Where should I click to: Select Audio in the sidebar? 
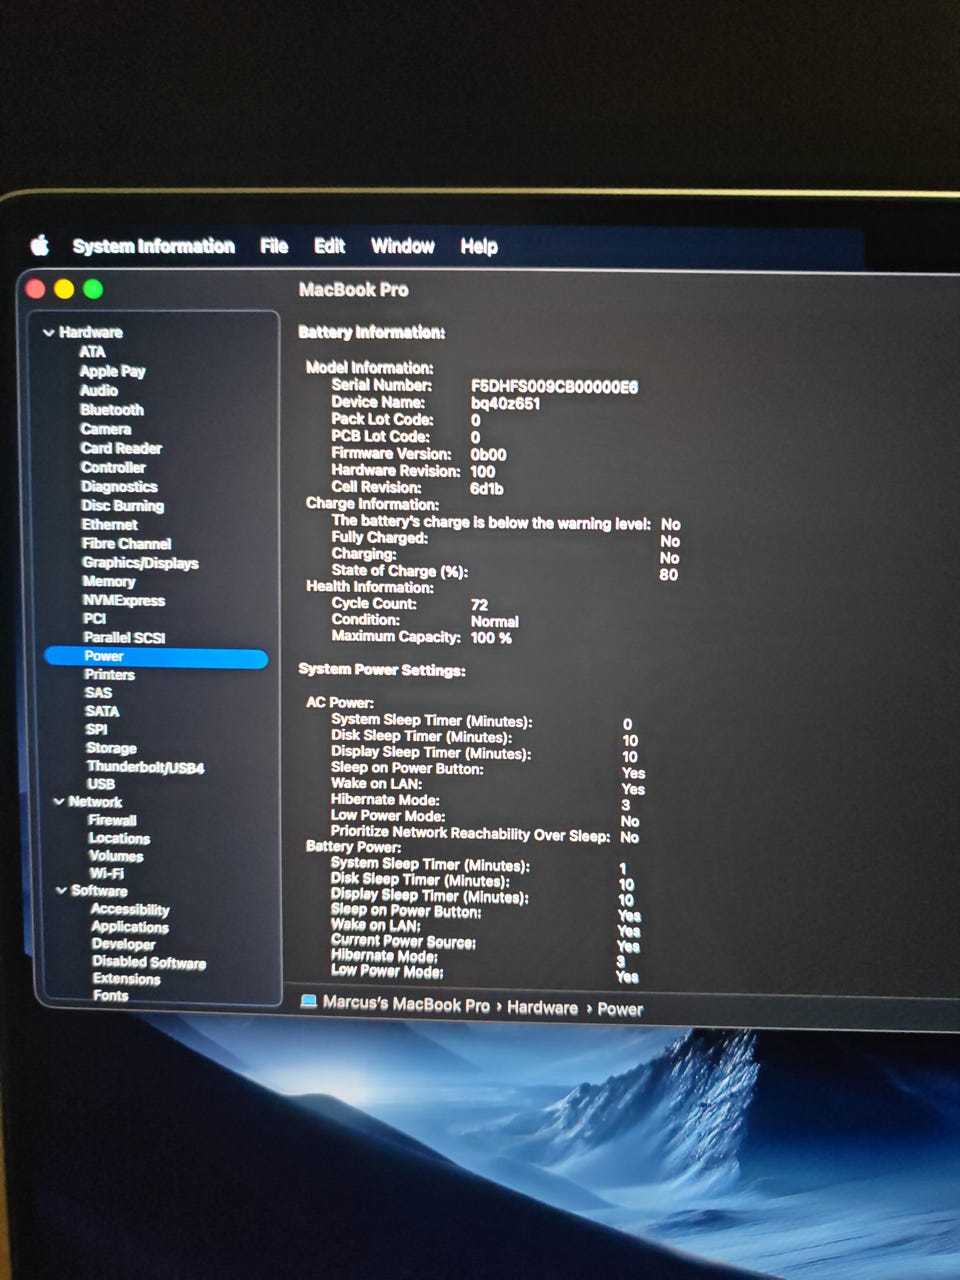[99, 390]
